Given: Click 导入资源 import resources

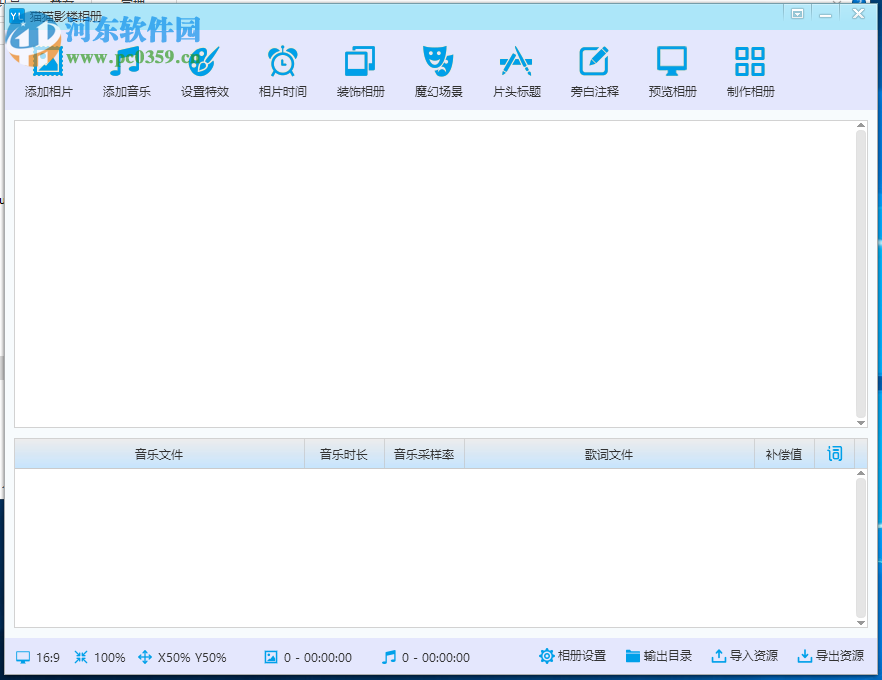Looking at the screenshot, I should pos(744,656).
